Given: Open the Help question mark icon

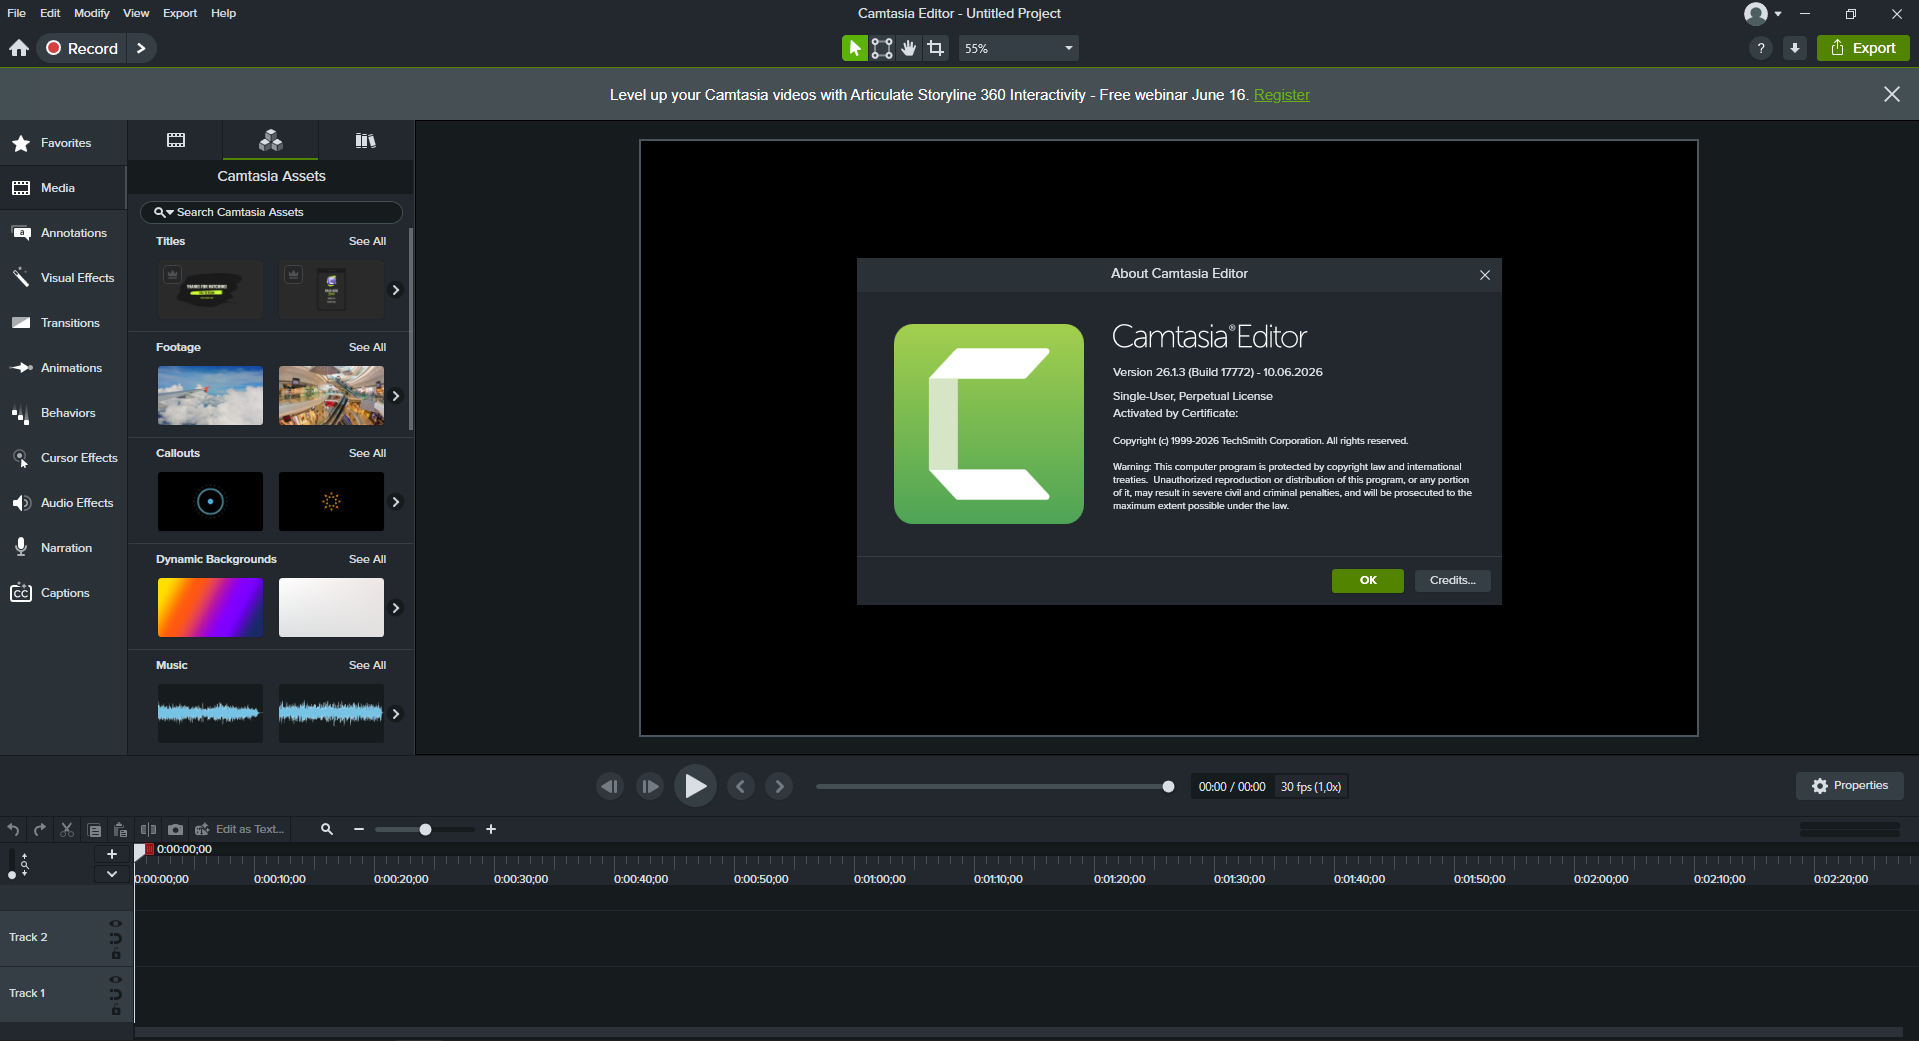Looking at the screenshot, I should [x=1761, y=48].
